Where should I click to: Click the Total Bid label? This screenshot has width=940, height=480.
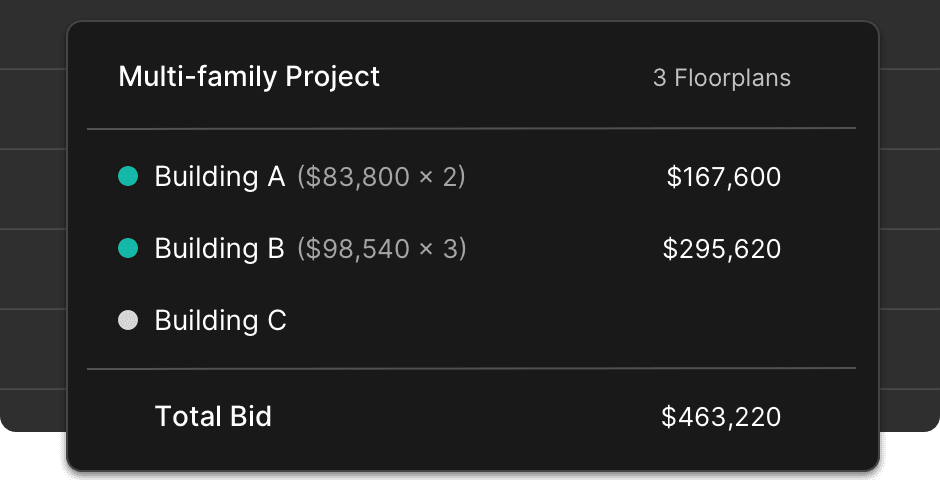click(213, 417)
